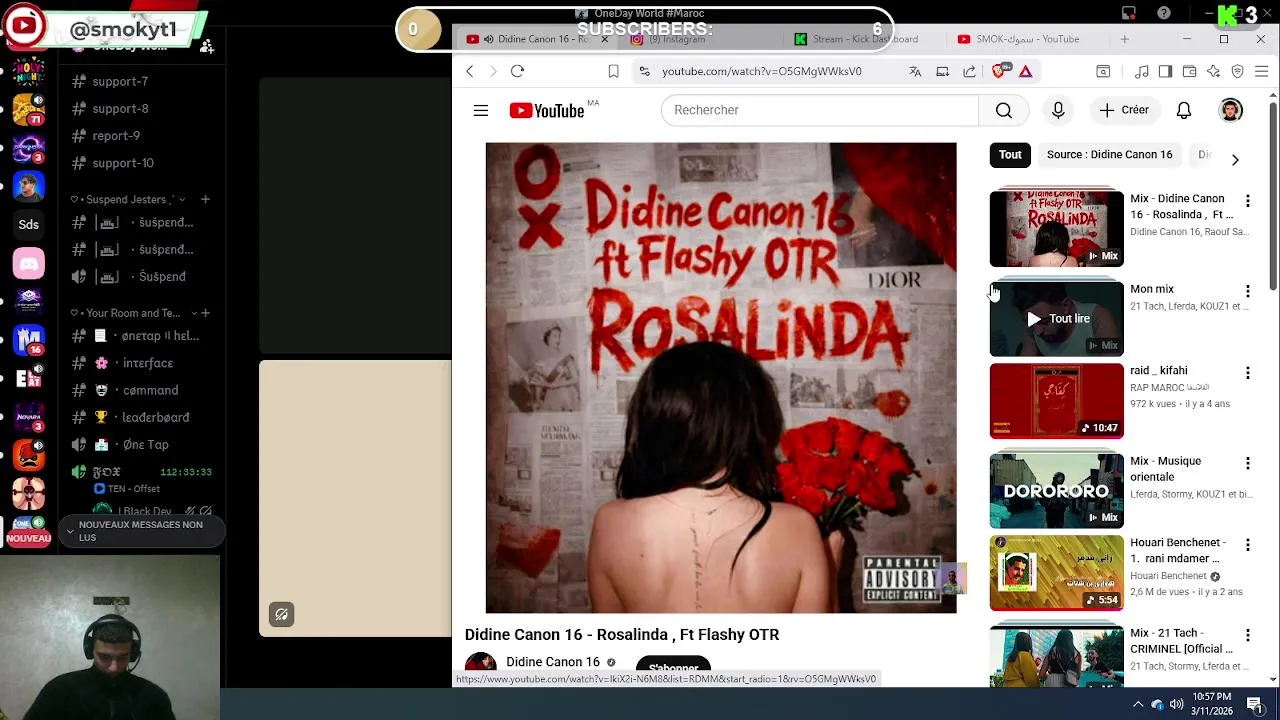
Task: Click the YouTube search magnifier button
Action: (1004, 110)
